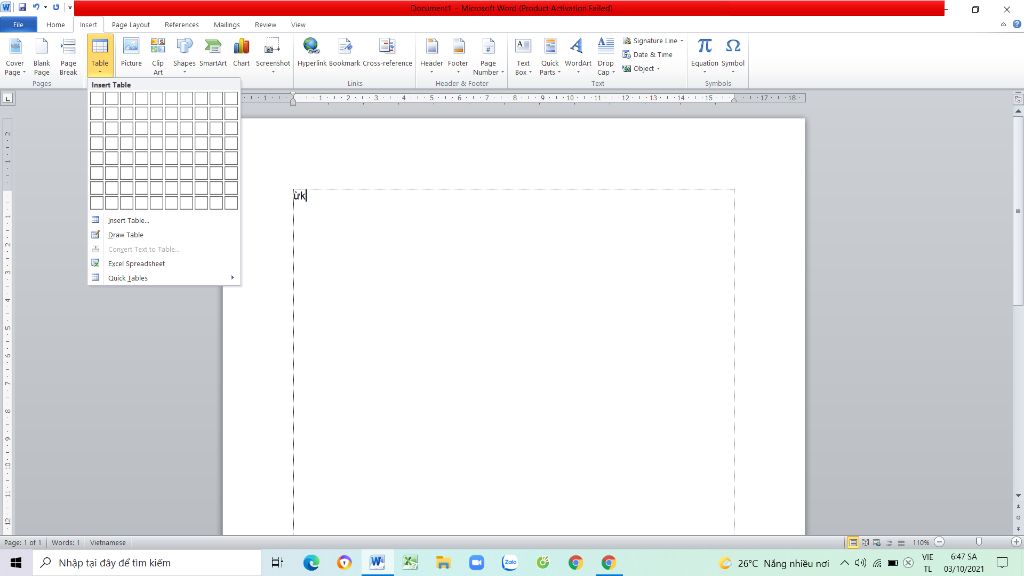Open the 110% zoom level dialog

(x=921, y=543)
